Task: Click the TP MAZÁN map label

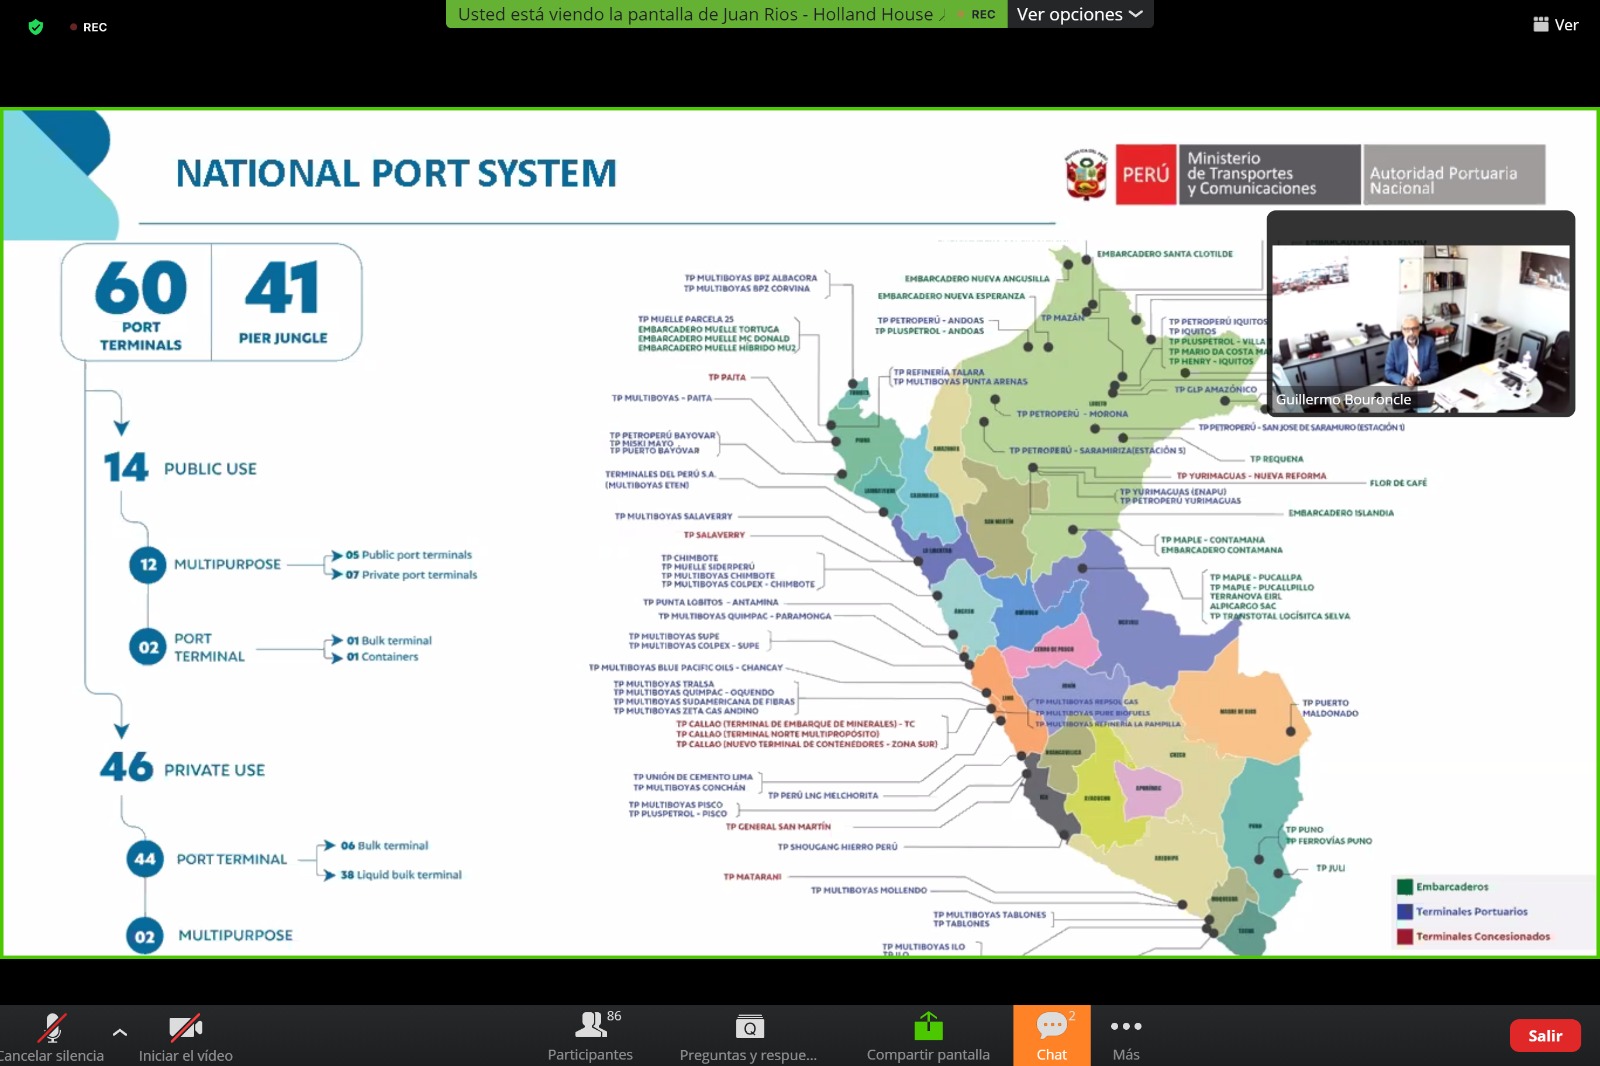Action: (x=1062, y=318)
